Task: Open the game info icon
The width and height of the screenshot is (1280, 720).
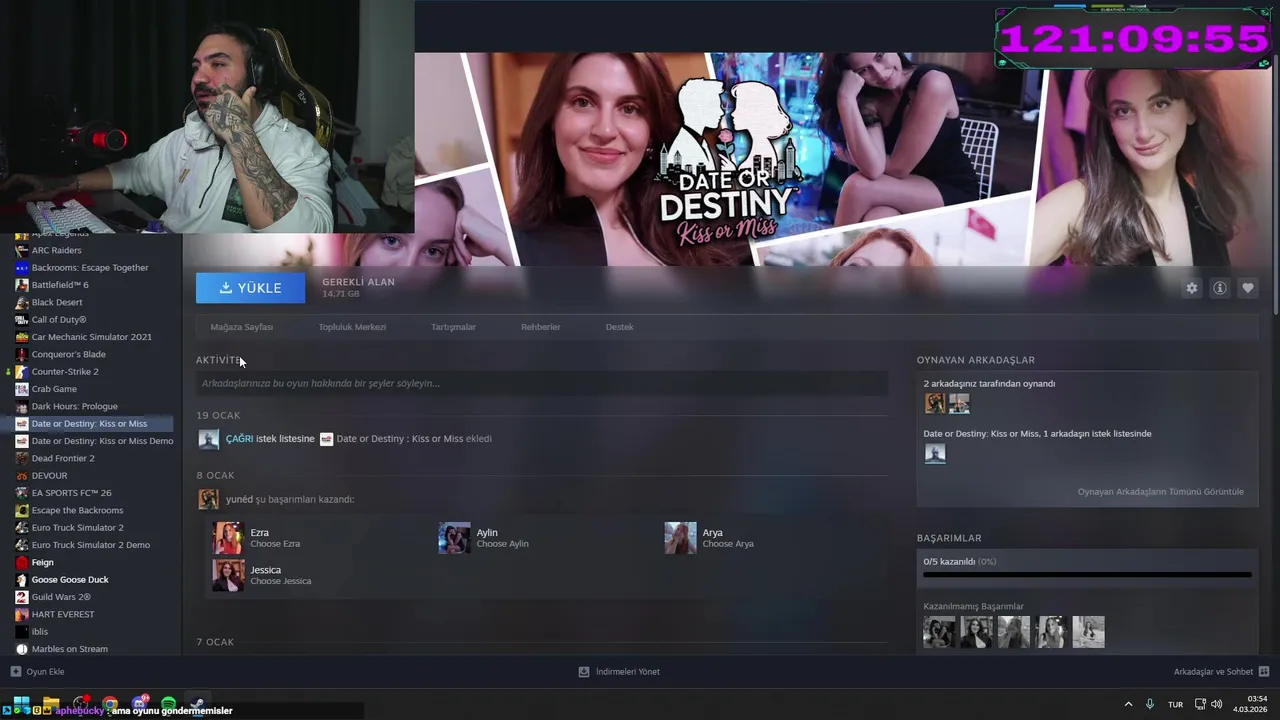Action: pyautogui.click(x=1220, y=288)
